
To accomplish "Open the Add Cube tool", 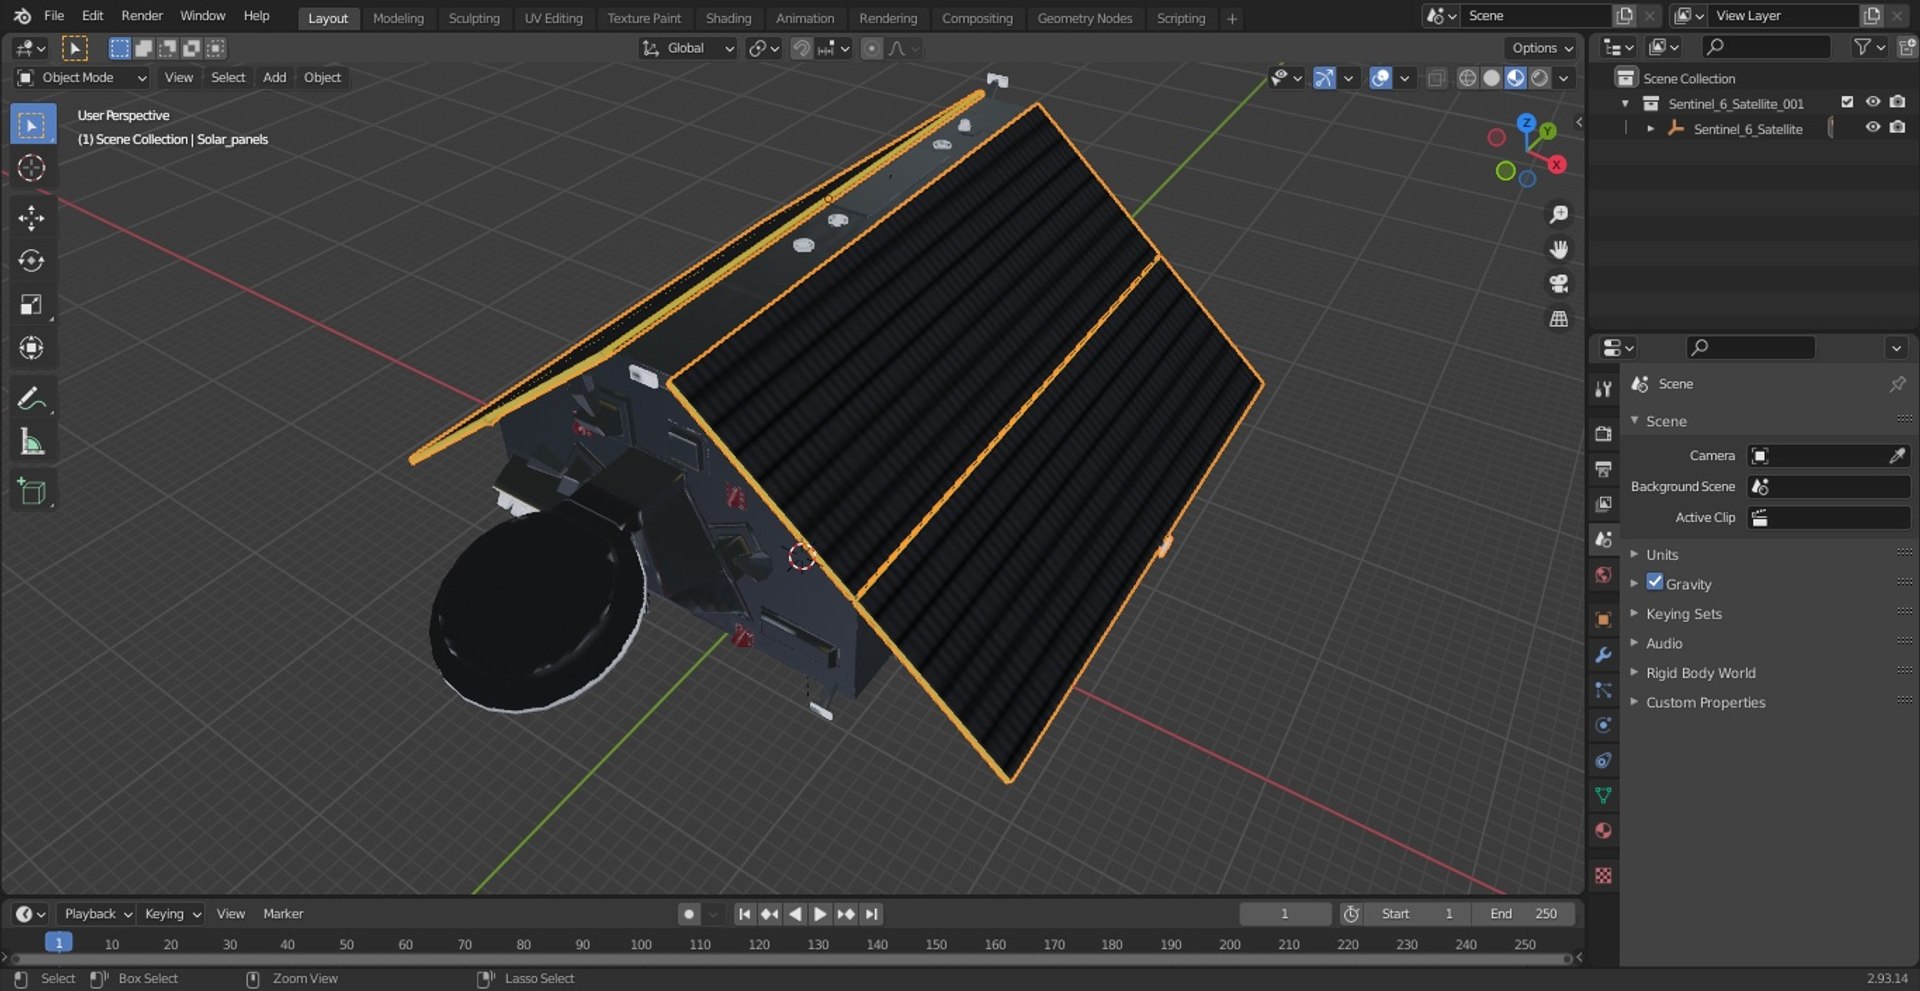I will (32, 492).
